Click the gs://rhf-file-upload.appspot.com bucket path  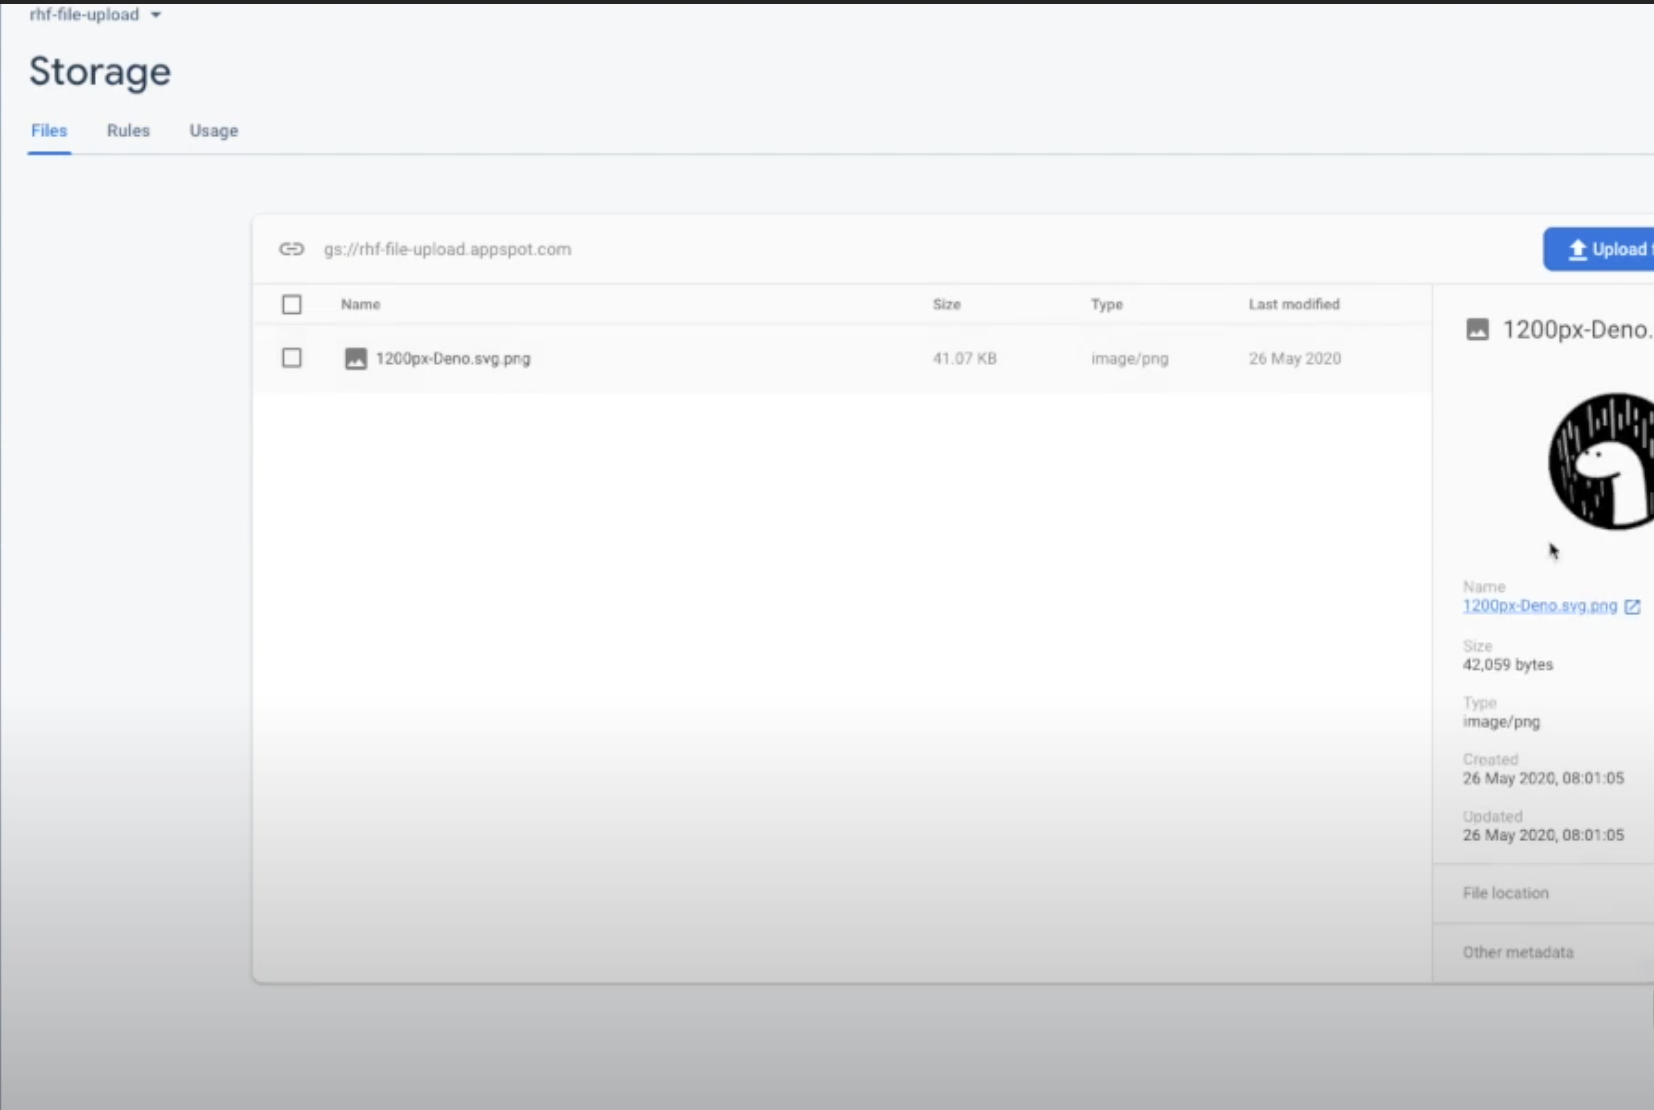click(447, 249)
